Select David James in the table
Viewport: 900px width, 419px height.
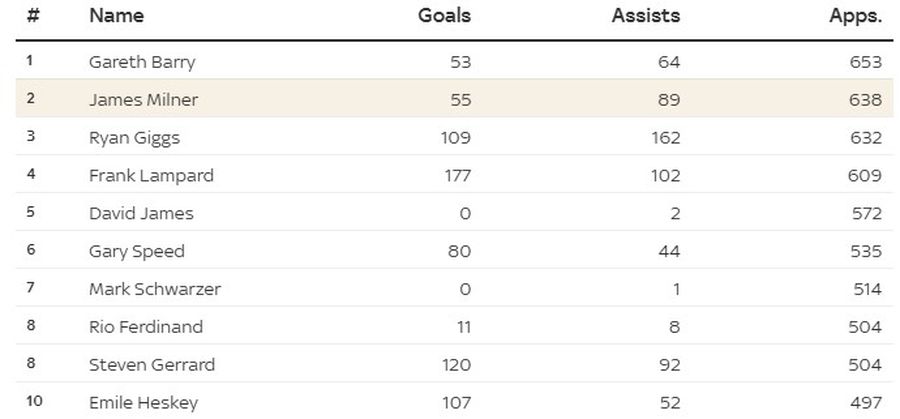[141, 214]
